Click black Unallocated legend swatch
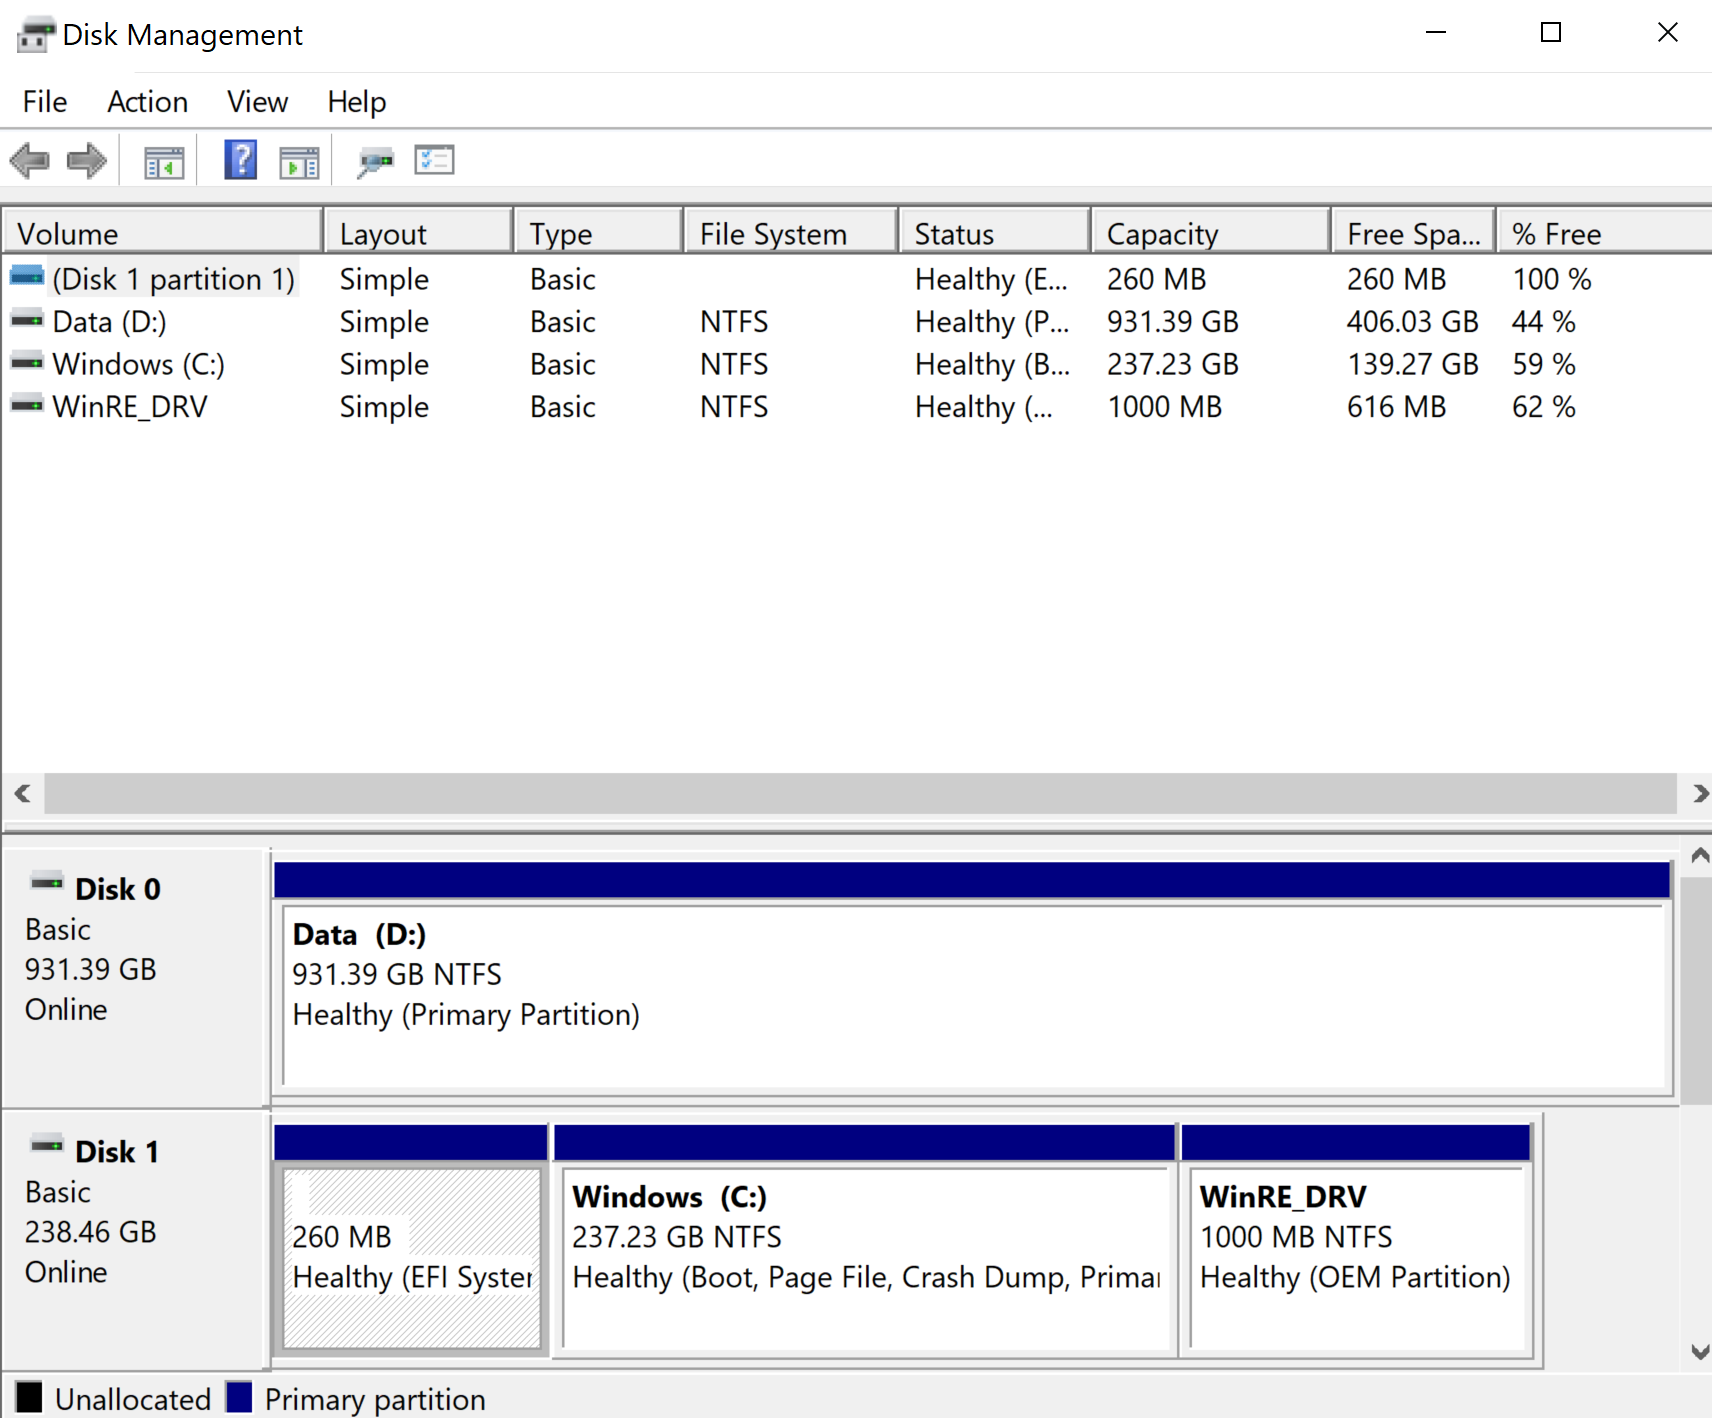This screenshot has width=1712, height=1418. click(x=29, y=1397)
